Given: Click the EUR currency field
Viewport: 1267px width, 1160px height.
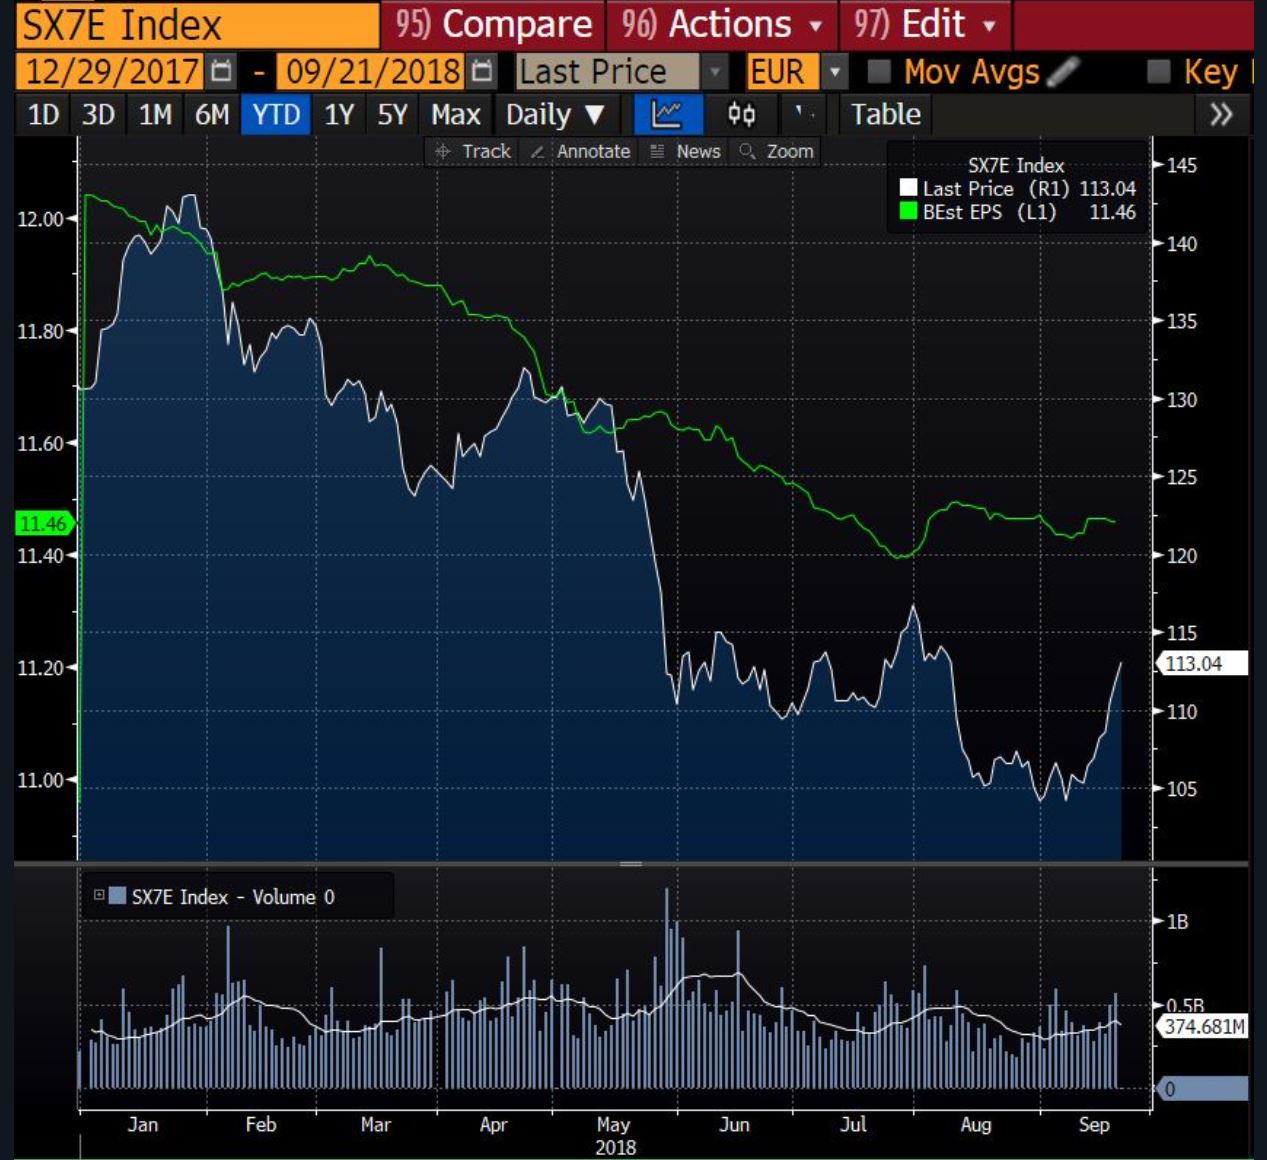Looking at the screenshot, I should coord(782,72).
